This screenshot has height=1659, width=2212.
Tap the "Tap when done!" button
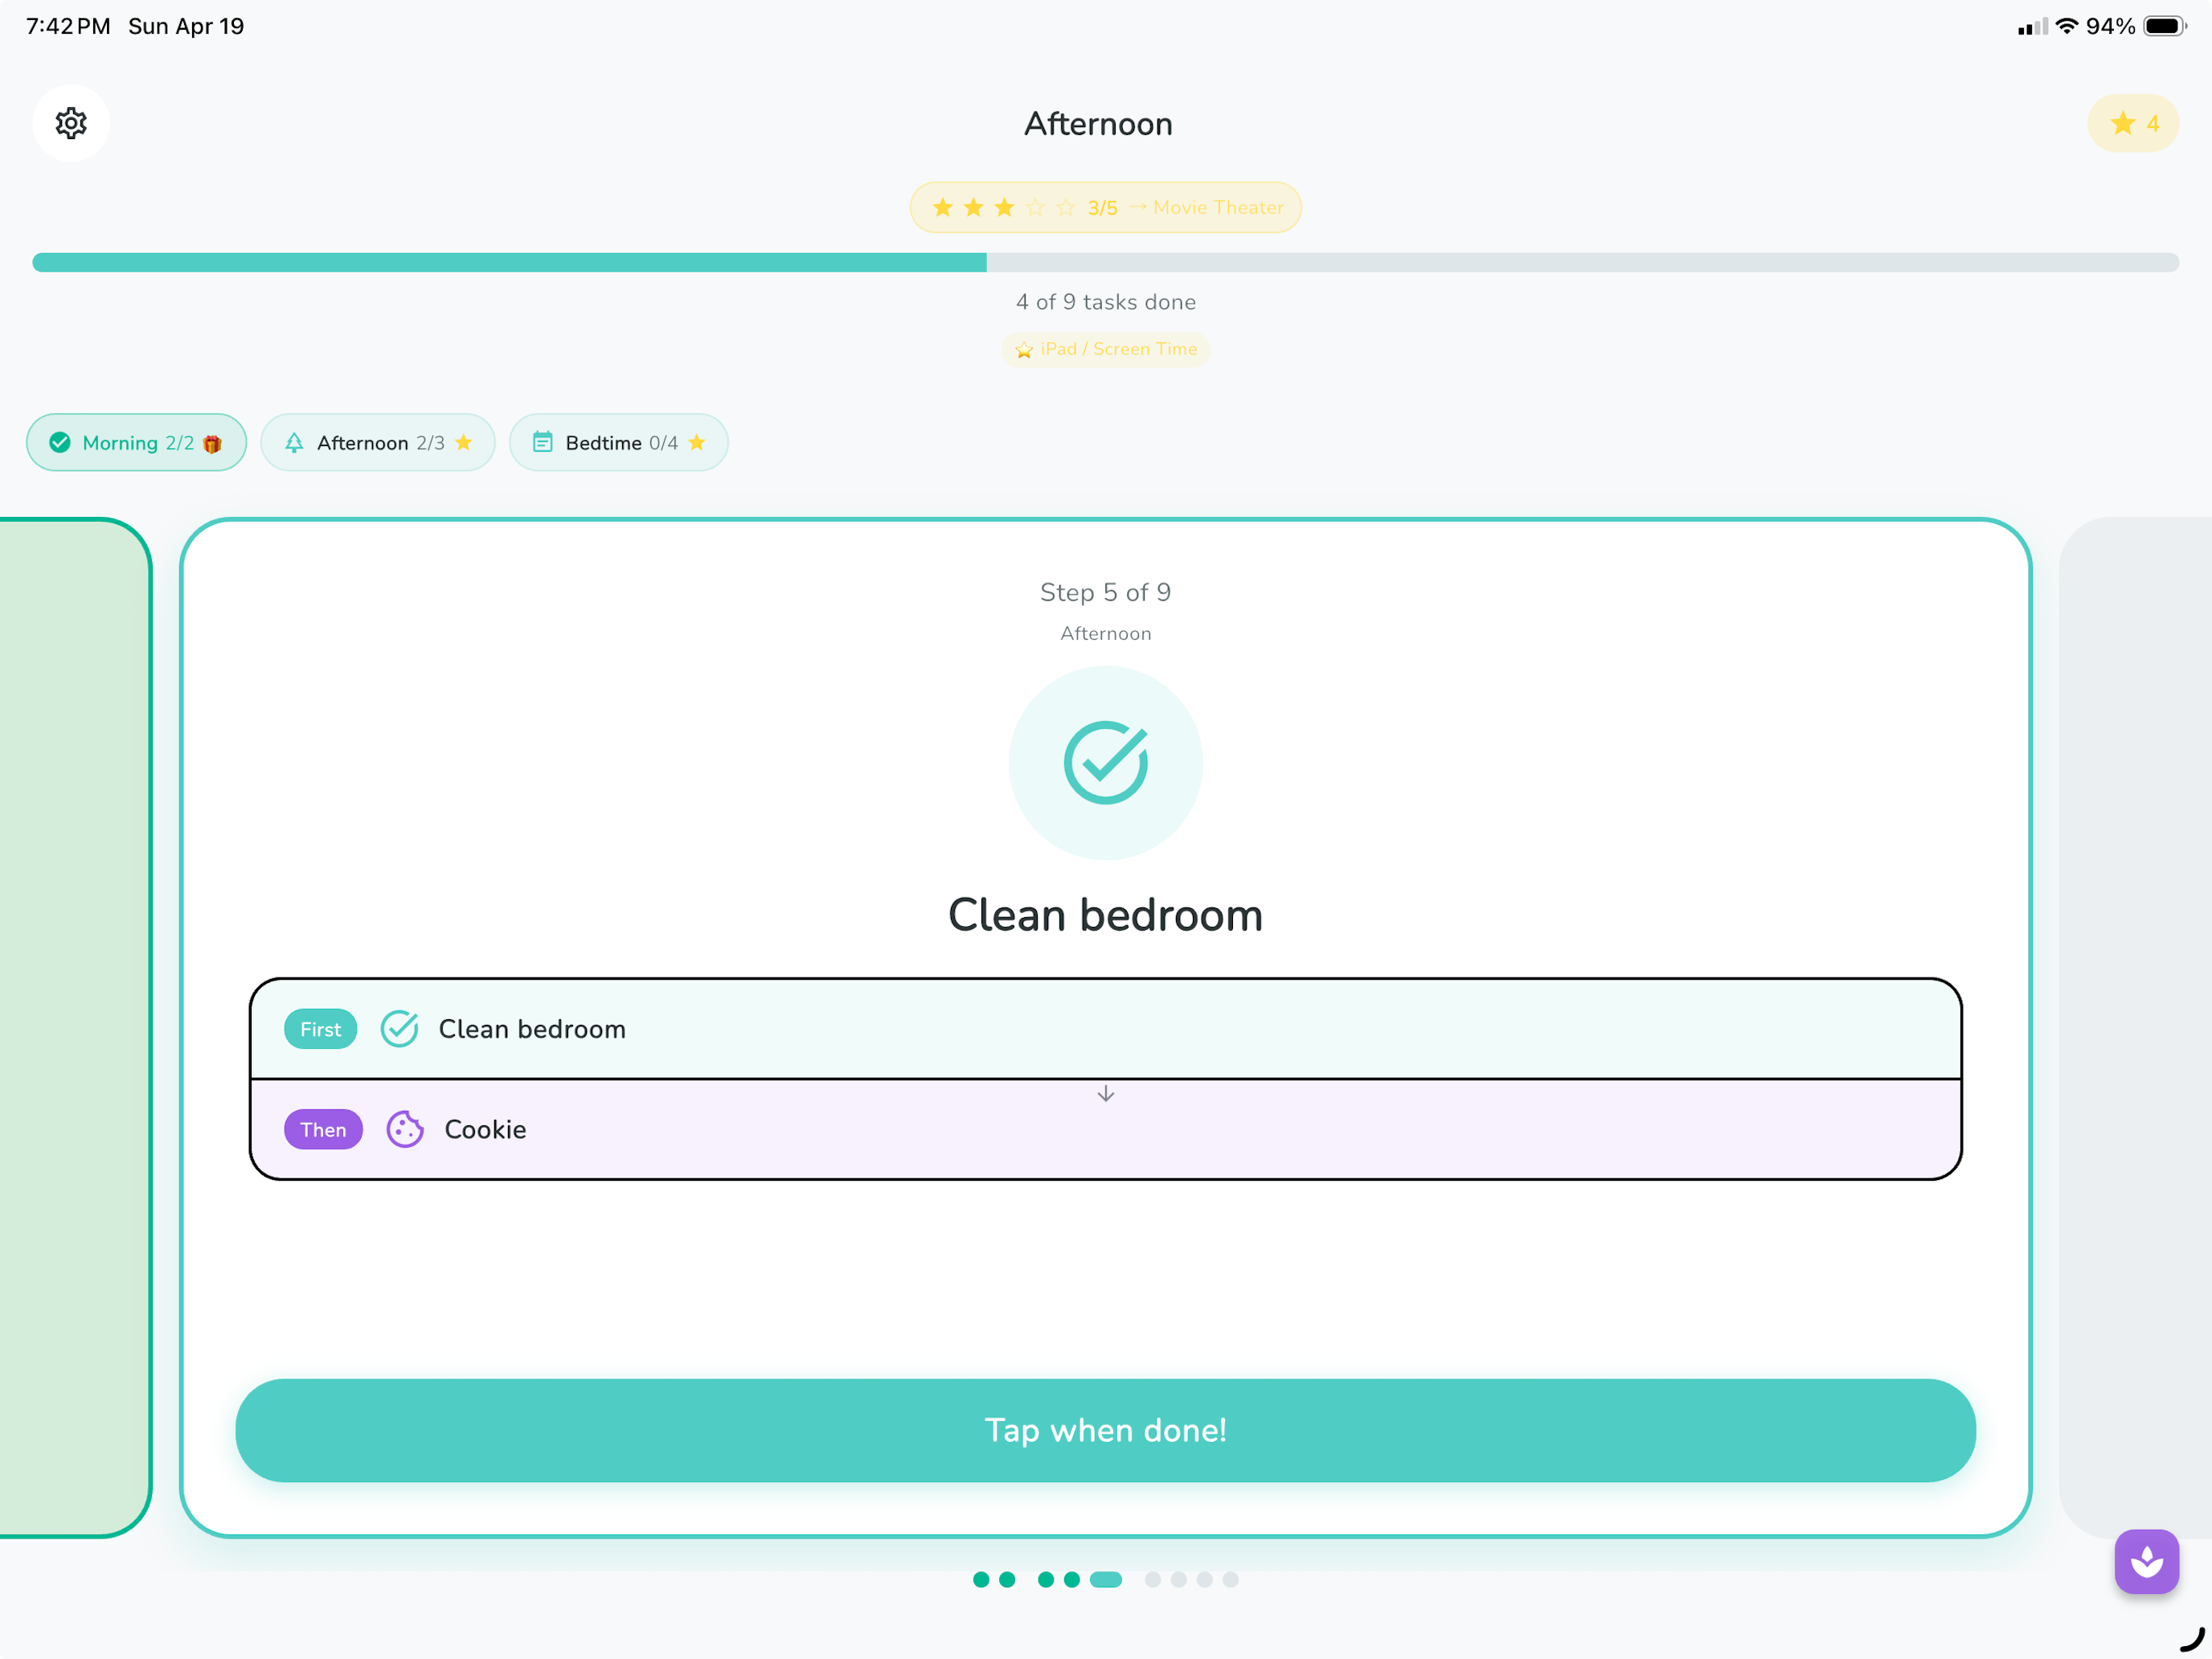(x=1105, y=1430)
